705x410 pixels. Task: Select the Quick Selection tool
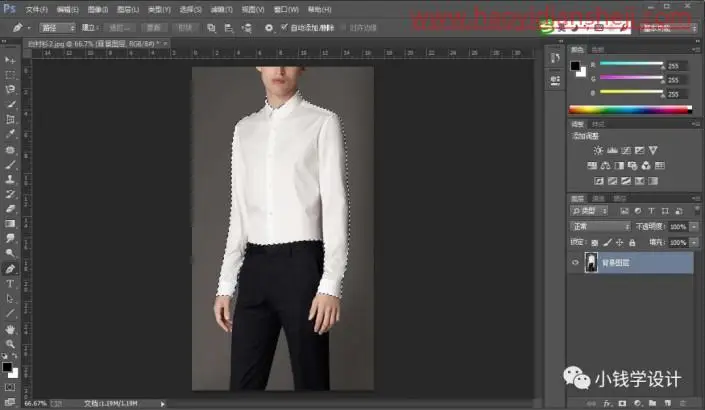click(10, 104)
